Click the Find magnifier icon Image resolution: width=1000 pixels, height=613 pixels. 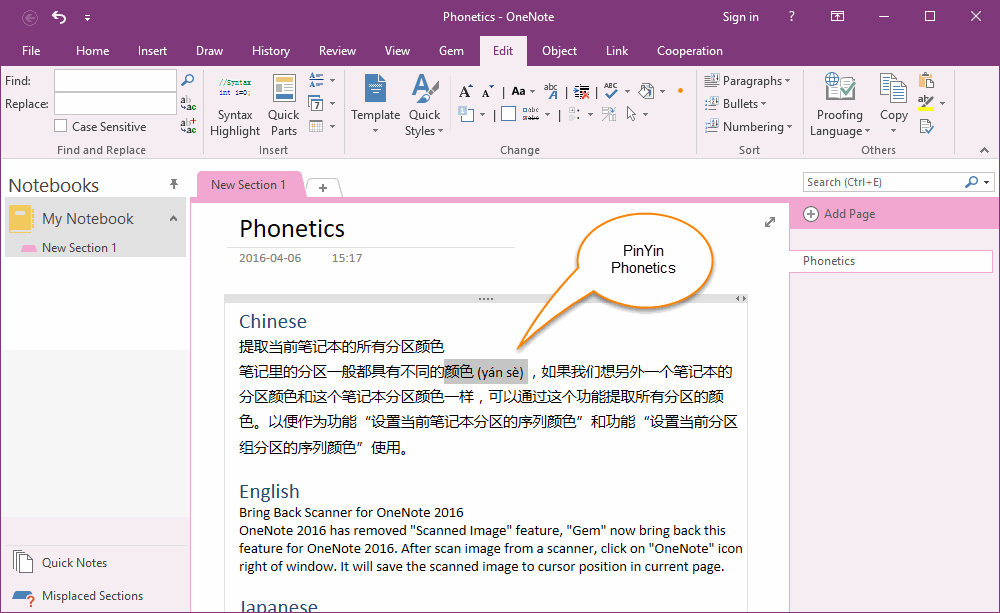(188, 80)
